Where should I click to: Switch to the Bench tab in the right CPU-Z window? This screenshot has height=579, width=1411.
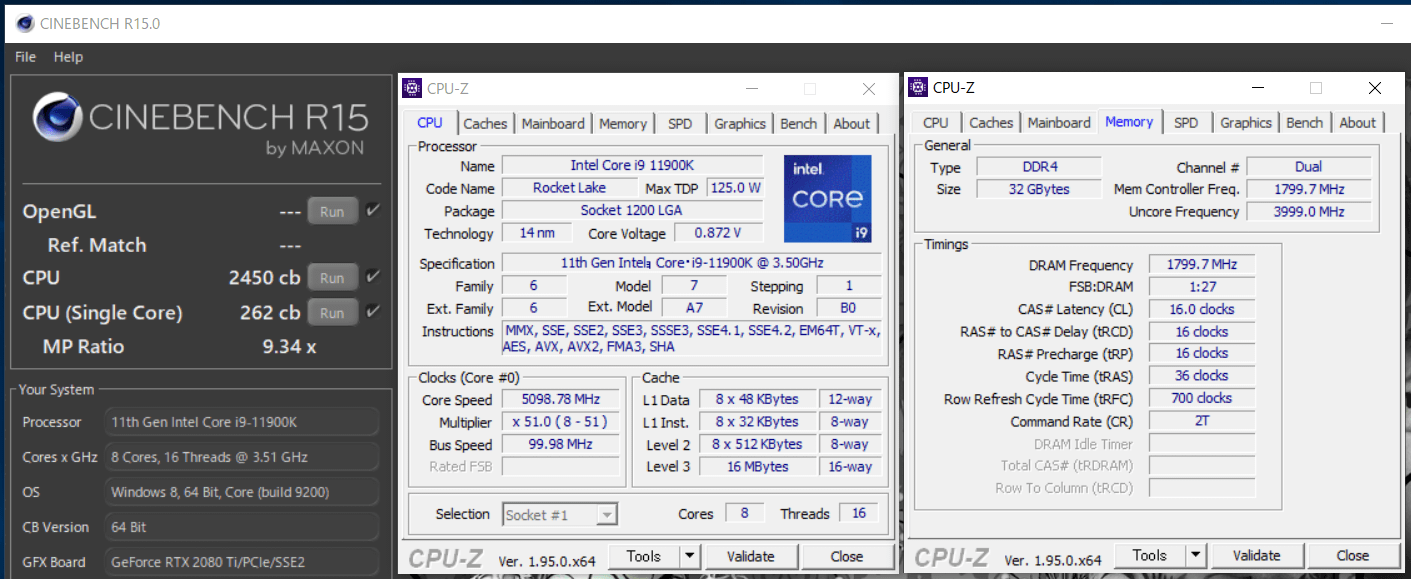pyautogui.click(x=1305, y=123)
